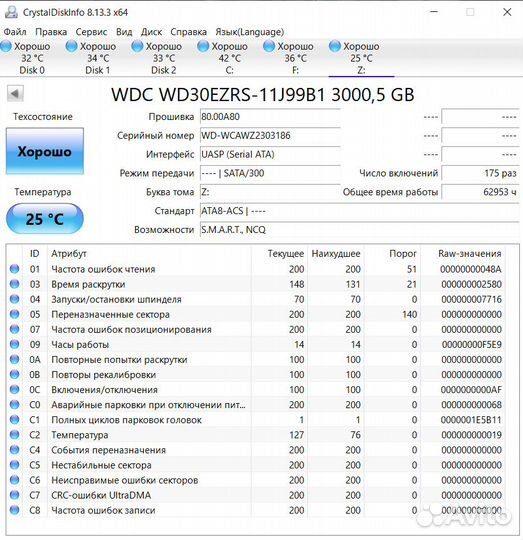
Task: Click raw value 00000000F5E9
Action: coord(472,344)
